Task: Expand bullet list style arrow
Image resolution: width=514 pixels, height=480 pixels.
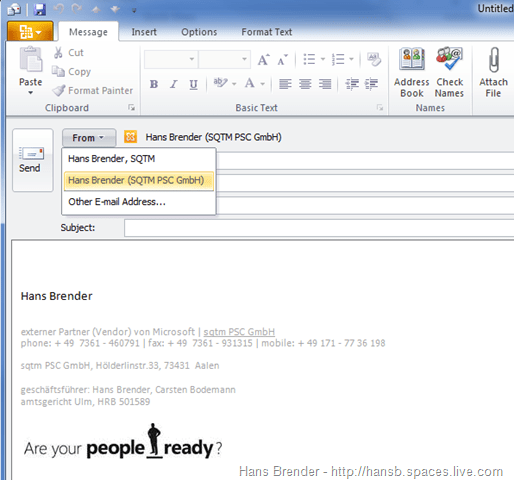Action: coord(323,59)
